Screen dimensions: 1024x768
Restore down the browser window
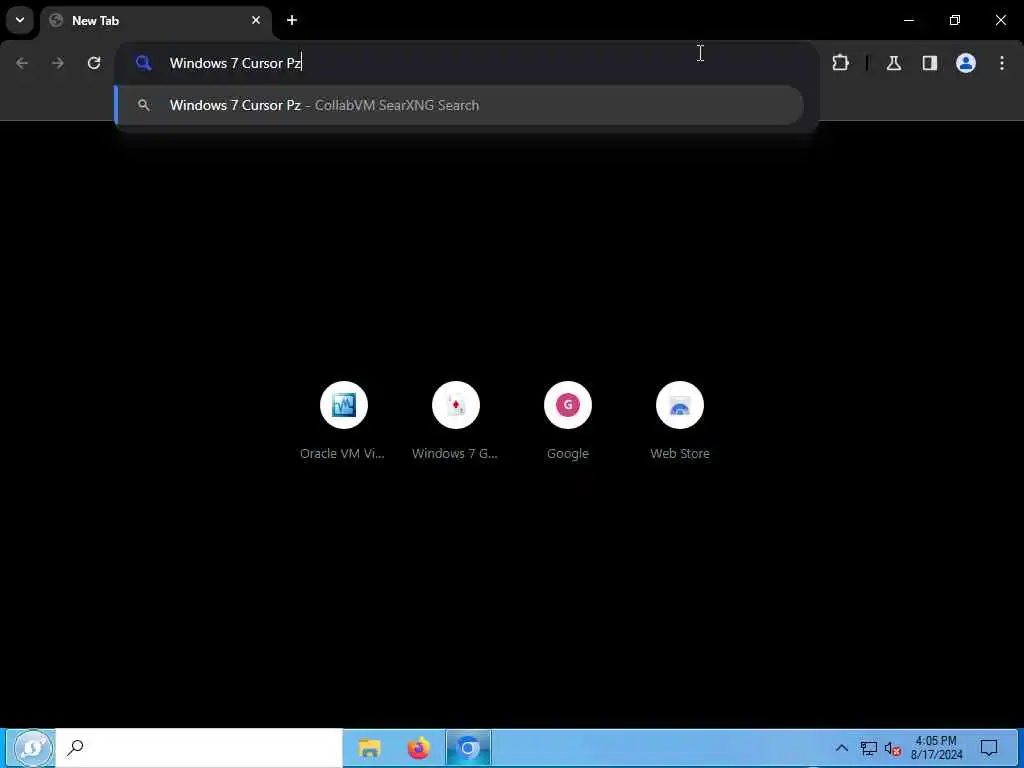[955, 20]
